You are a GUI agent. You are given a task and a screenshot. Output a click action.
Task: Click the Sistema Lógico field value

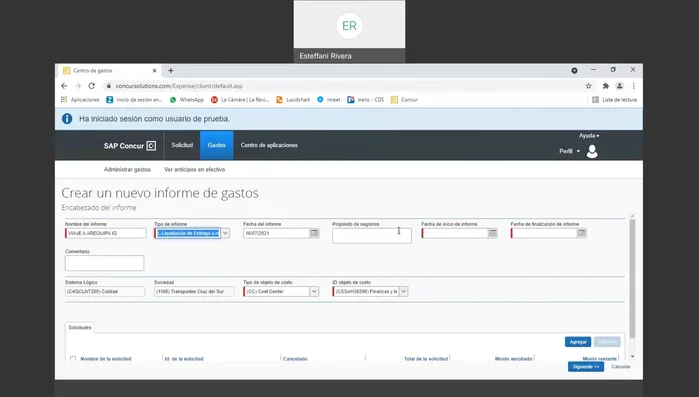[105, 291]
